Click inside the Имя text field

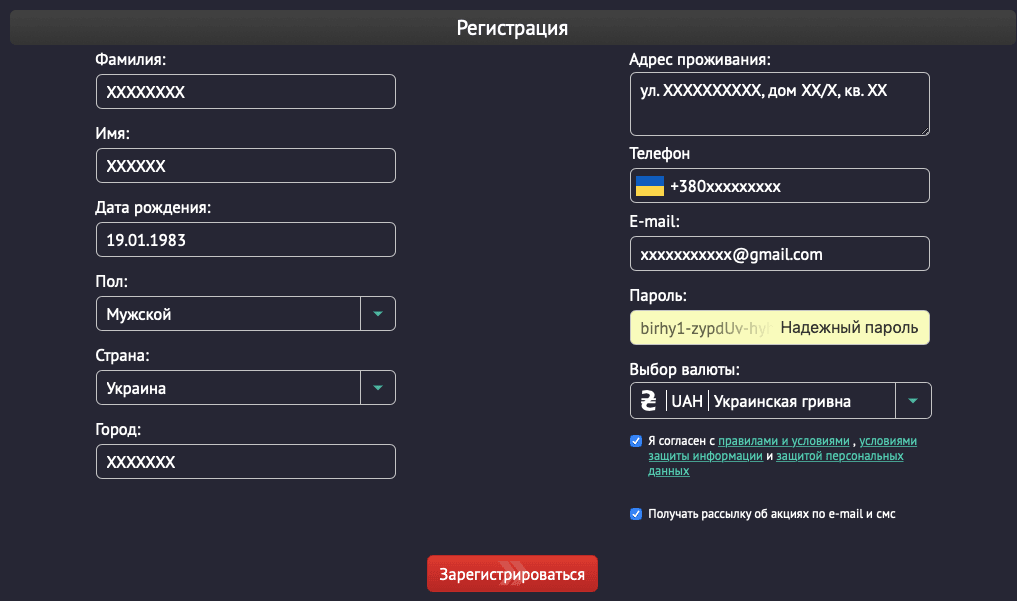coord(245,165)
